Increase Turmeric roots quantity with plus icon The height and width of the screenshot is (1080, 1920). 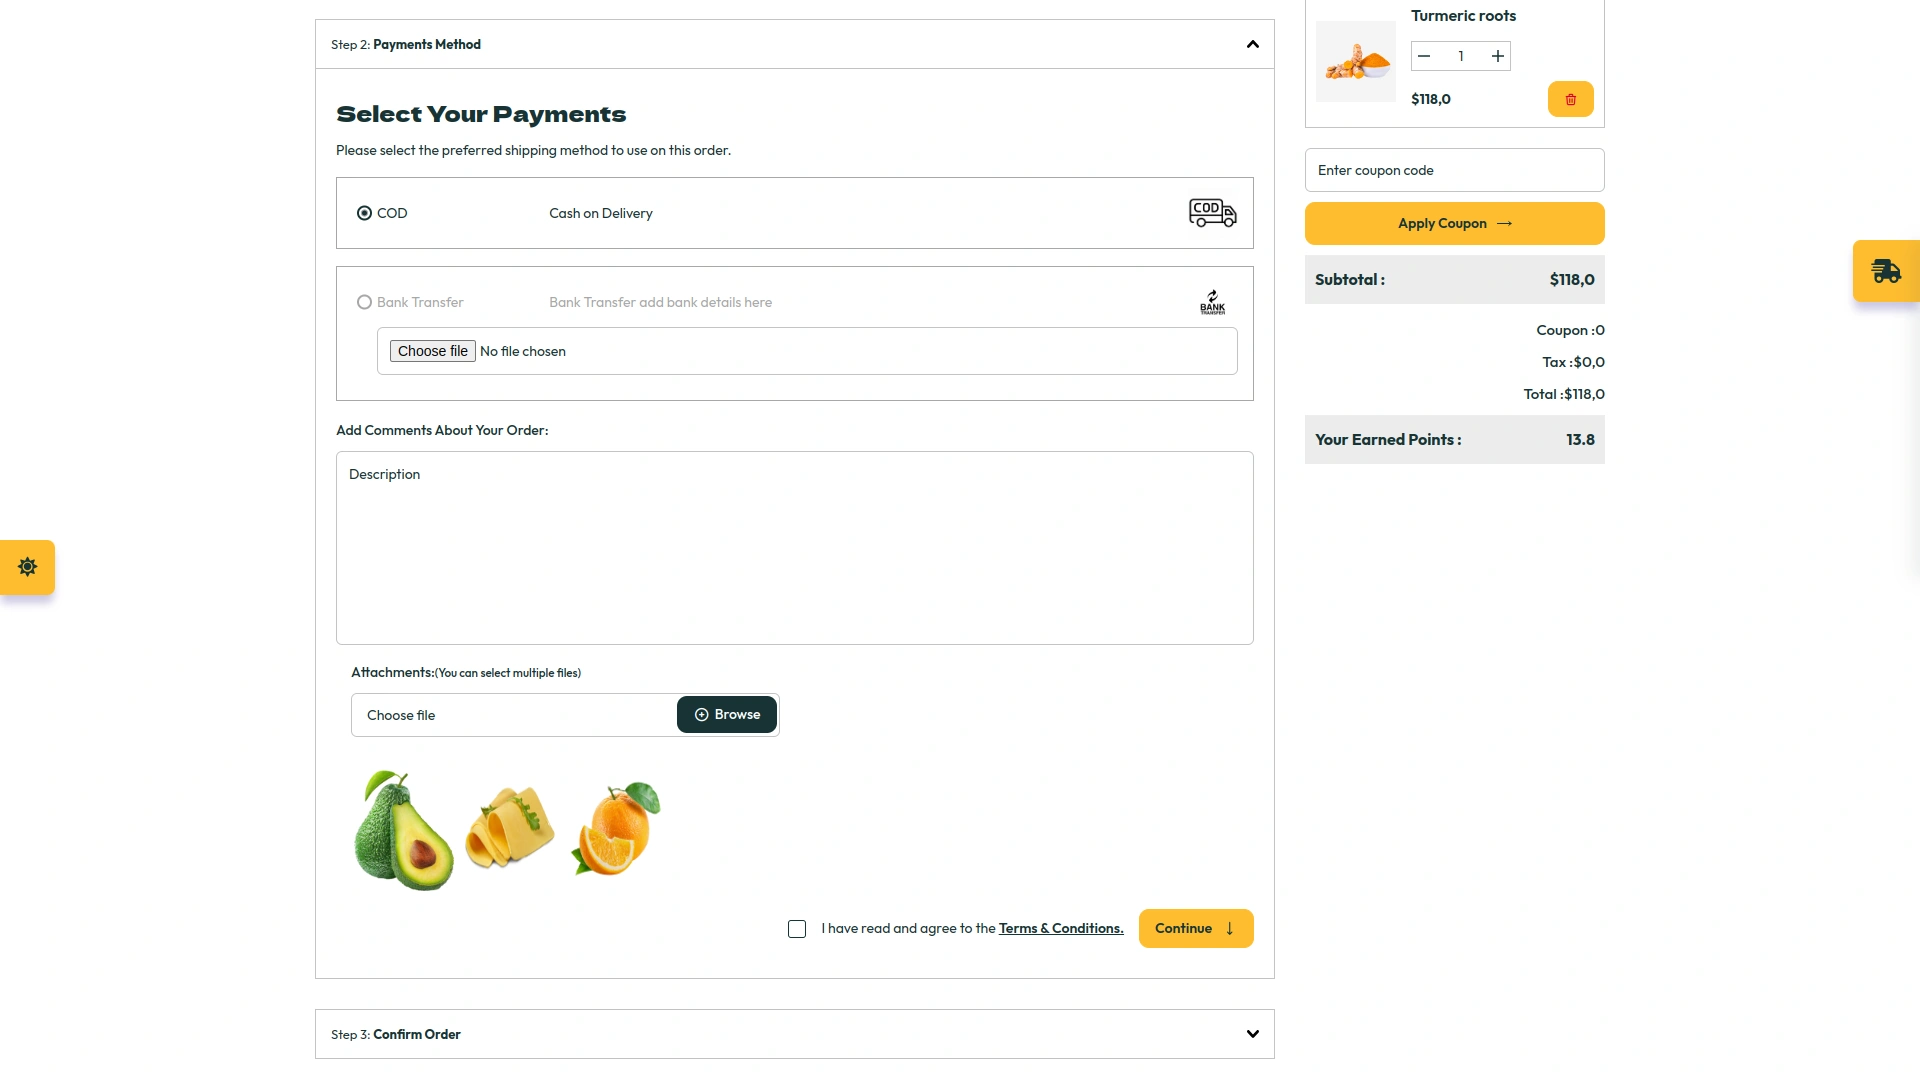point(1497,56)
